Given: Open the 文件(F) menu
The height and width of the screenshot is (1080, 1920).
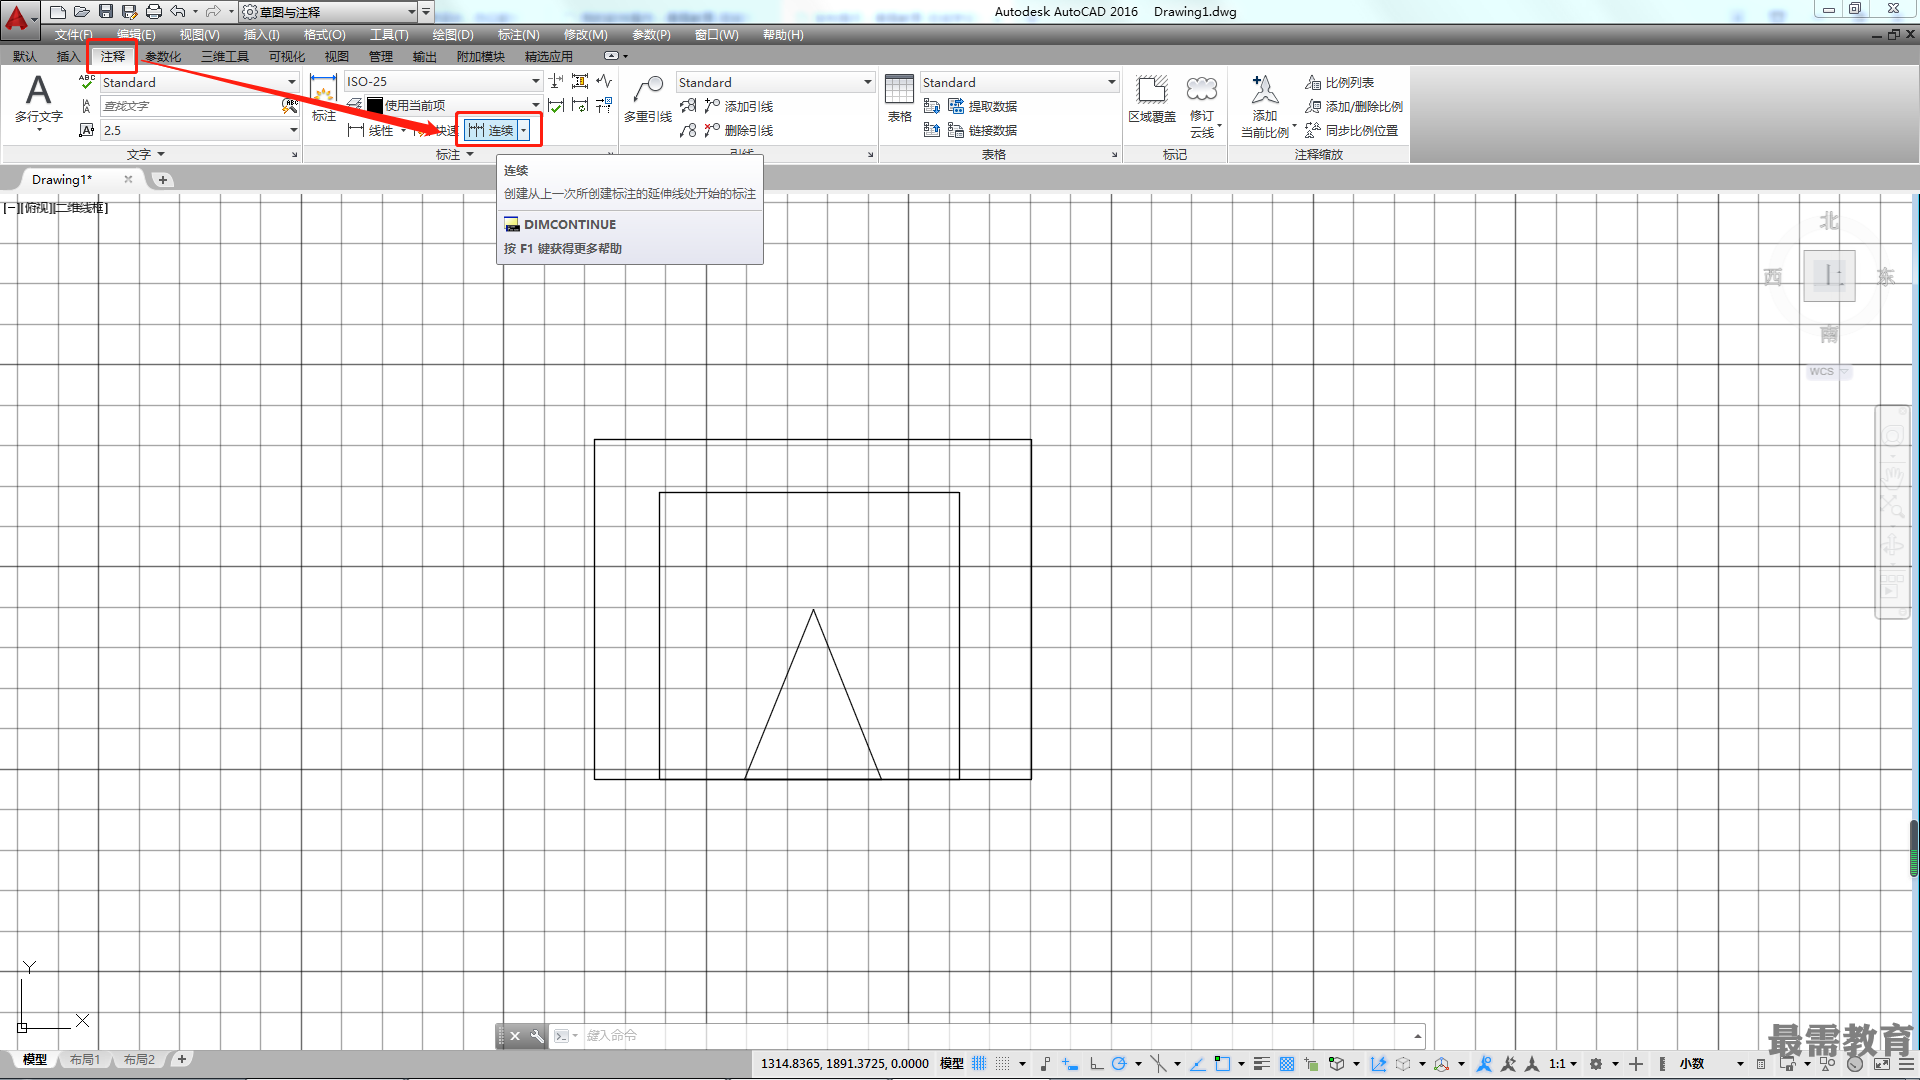Looking at the screenshot, I should (x=73, y=35).
